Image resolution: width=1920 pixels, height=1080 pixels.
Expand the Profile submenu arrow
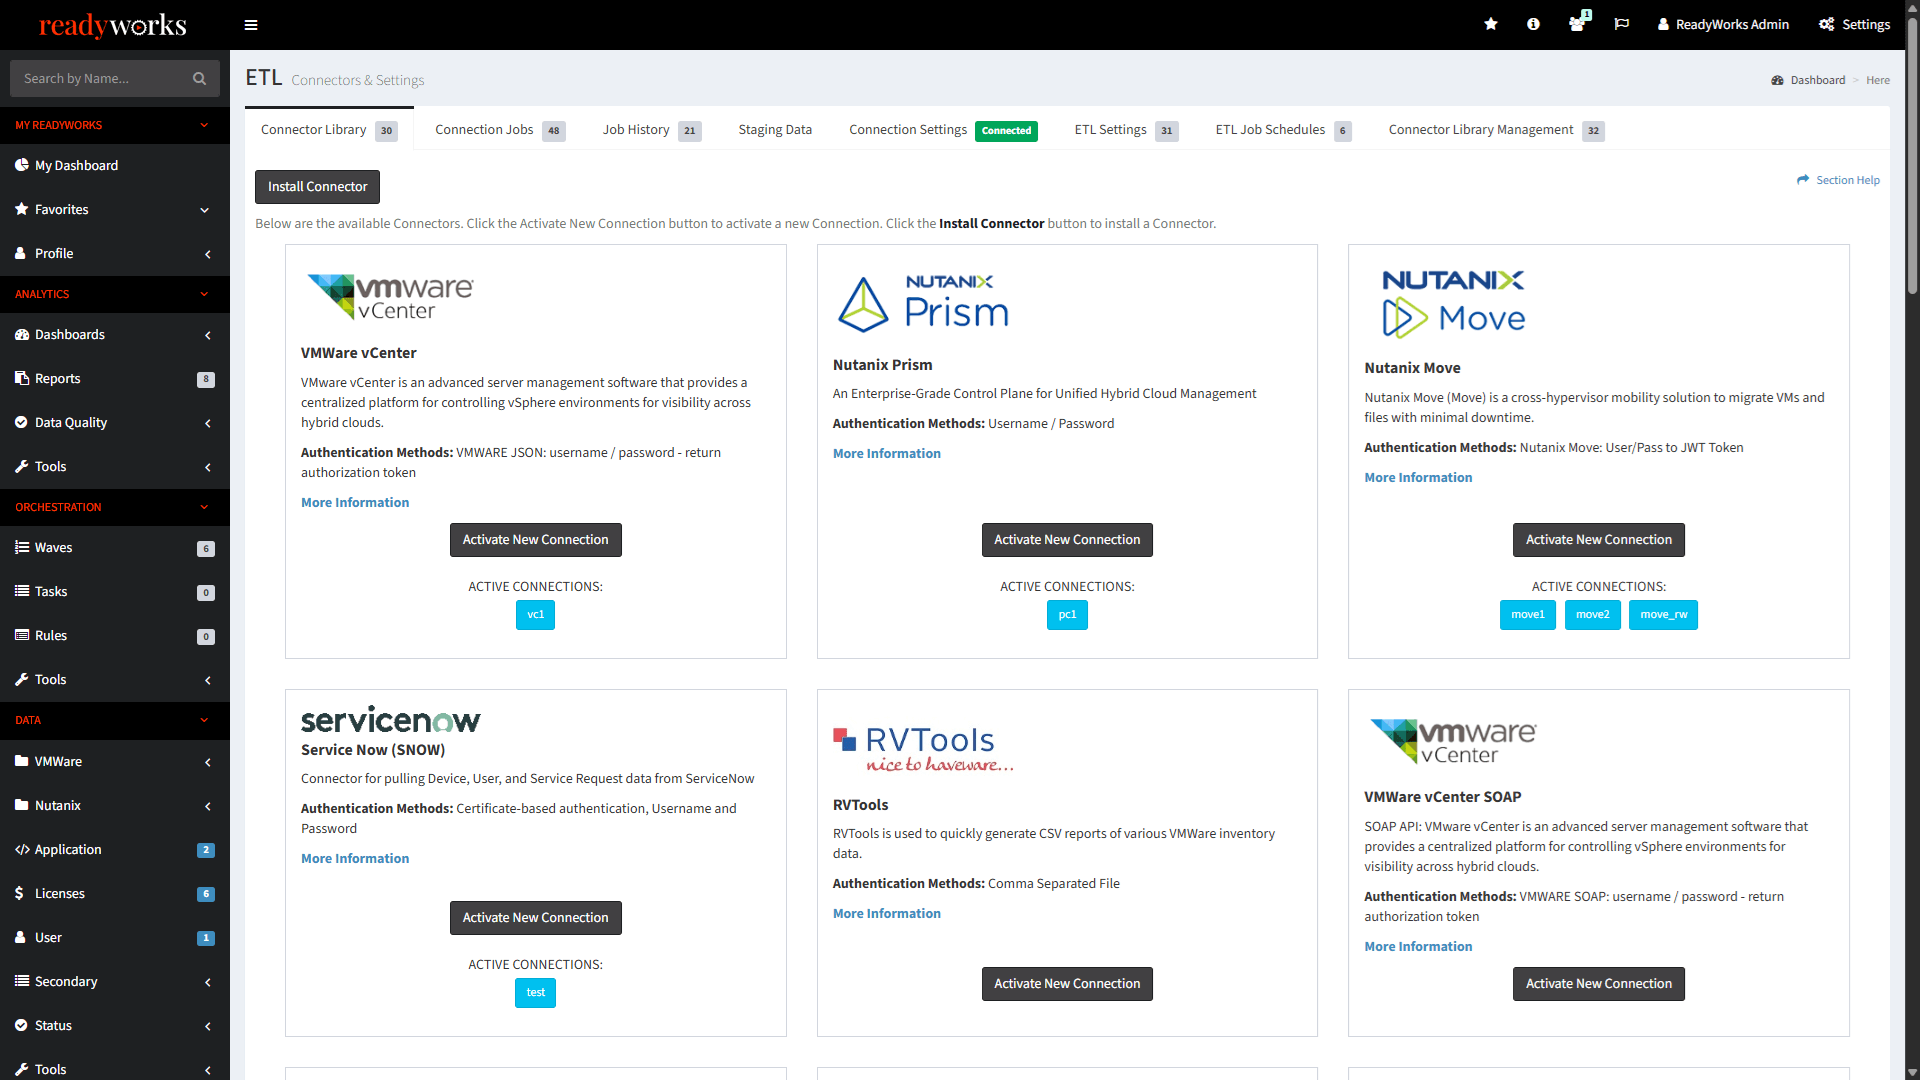(207, 254)
